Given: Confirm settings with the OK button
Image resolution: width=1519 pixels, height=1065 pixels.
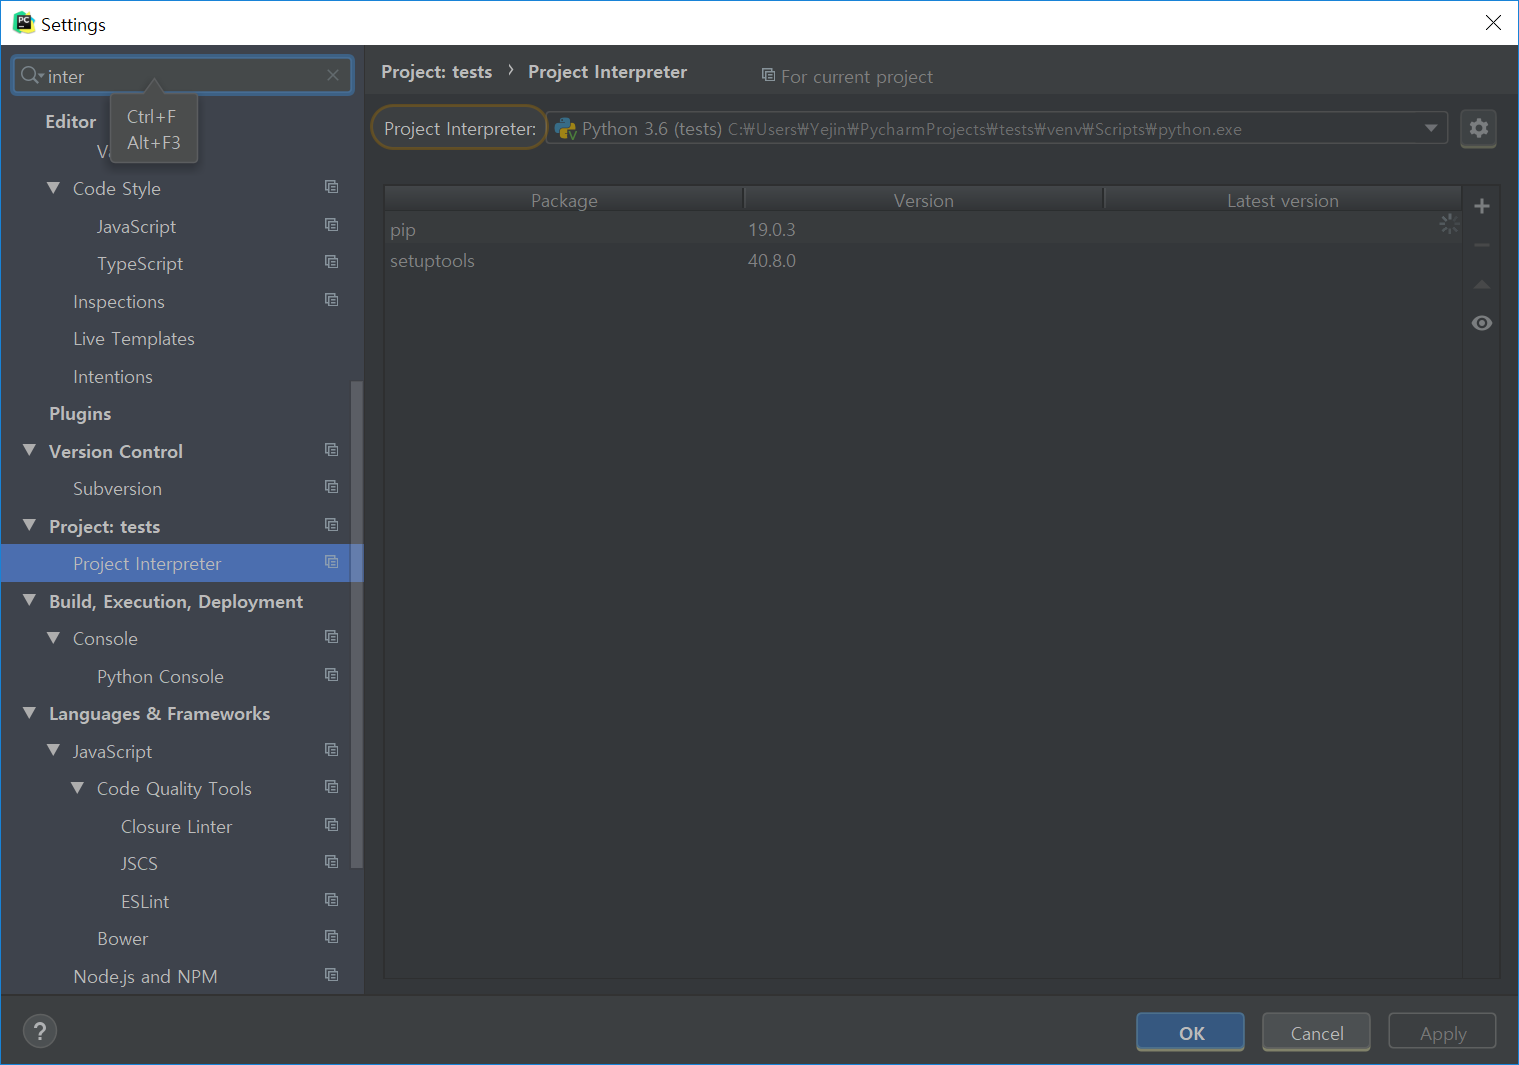Looking at the screenshot, I should pos(1190,1032).
